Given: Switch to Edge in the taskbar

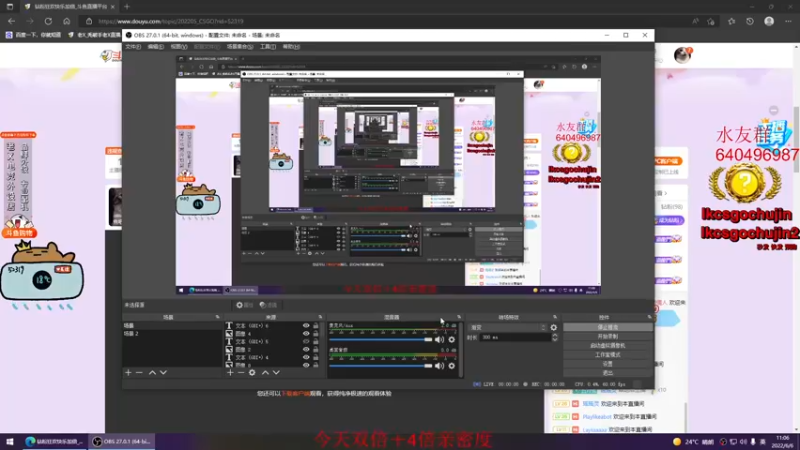Looking at the screenshot, I should (x=54, y=441).
